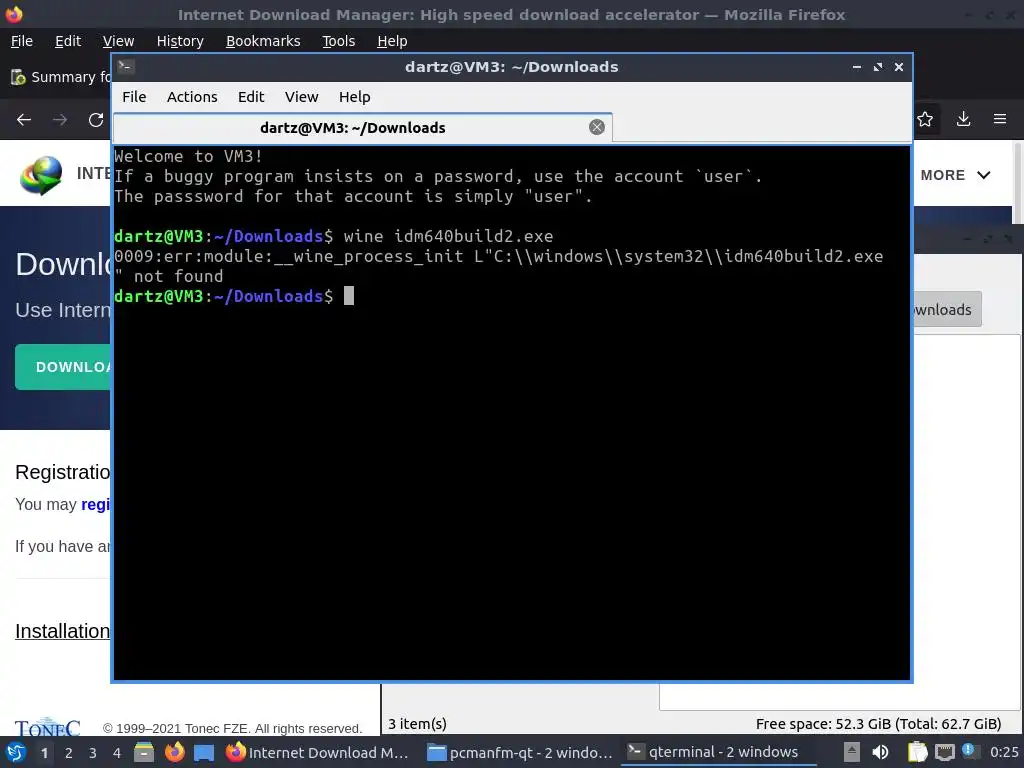Viewport: 1024px width, 768px height.
Task: Open the LXQt start menu
Action: point(16,752)
